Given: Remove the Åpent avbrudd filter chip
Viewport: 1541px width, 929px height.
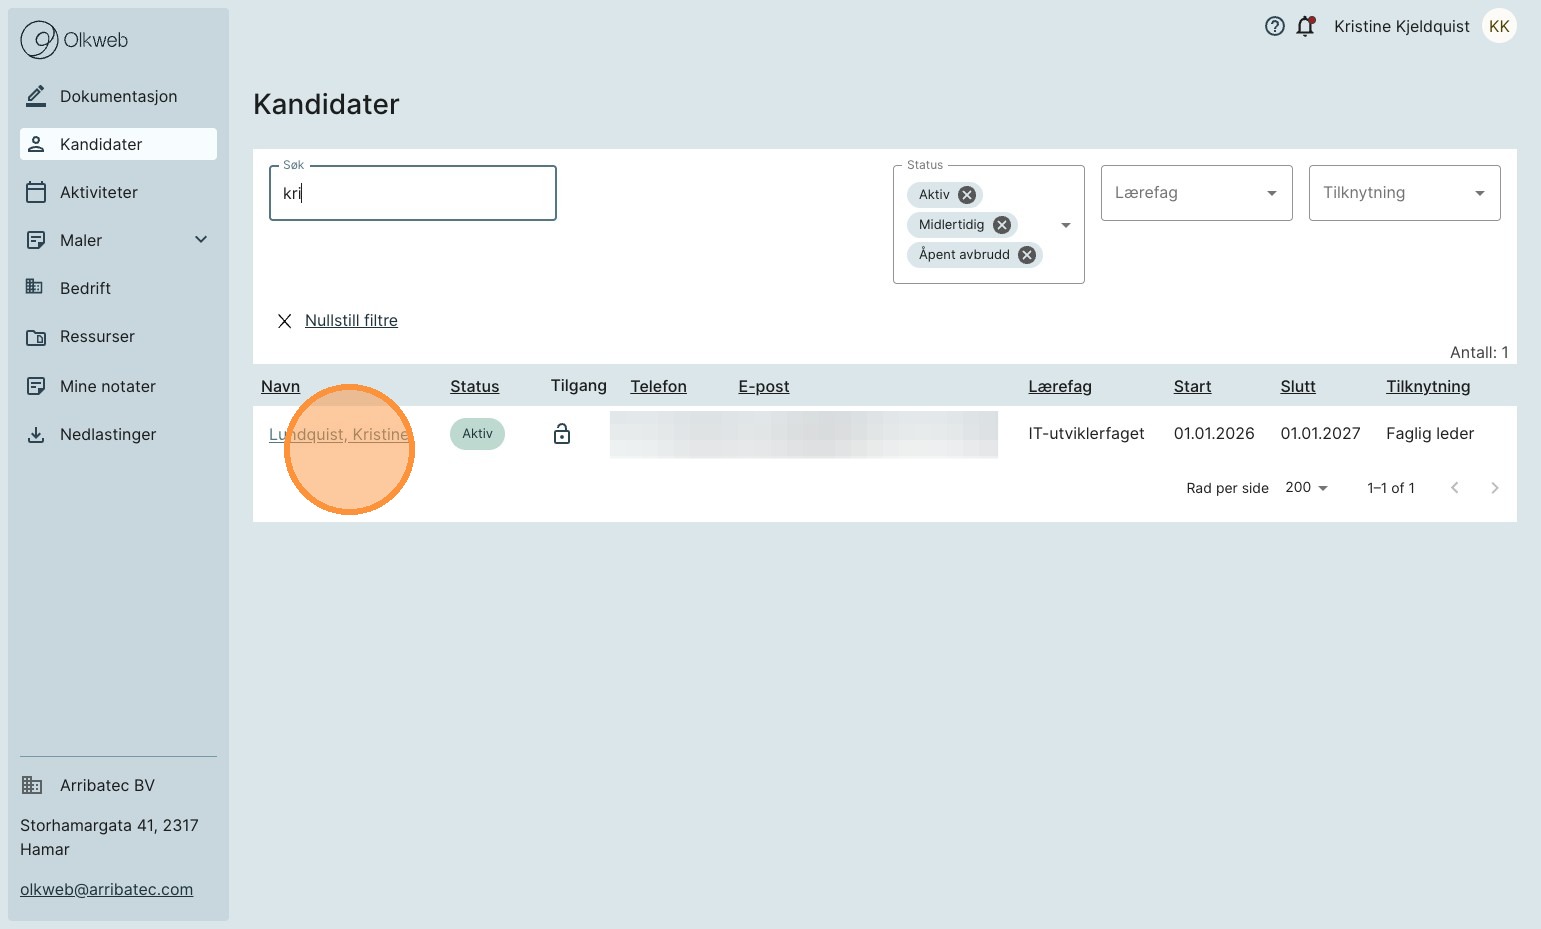Looking at the screenshot, I should pos(1027,255).
